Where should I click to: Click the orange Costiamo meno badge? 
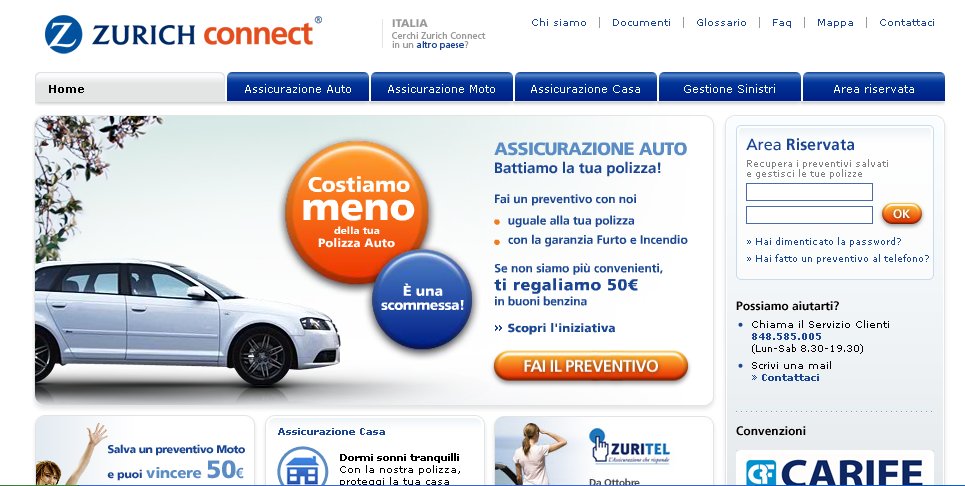(356, 212)
